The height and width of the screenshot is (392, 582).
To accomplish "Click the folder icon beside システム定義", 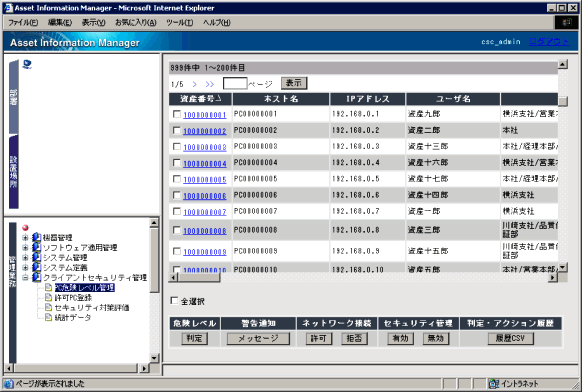I will (36, 267).
